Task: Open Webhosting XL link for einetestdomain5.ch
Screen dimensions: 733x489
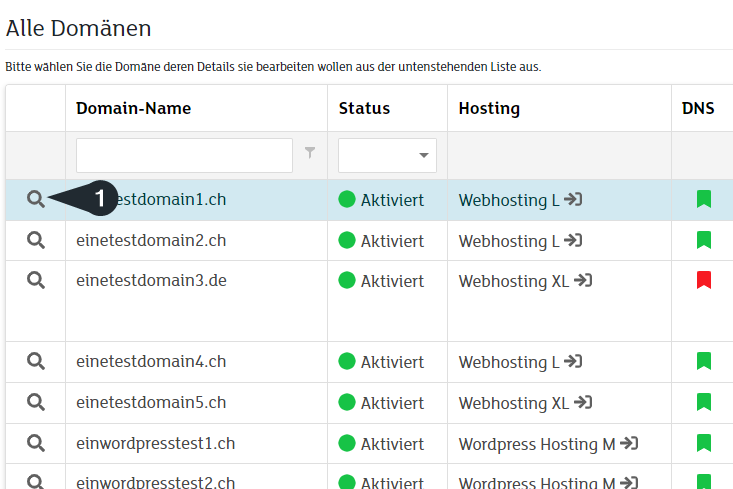Action: click(x=514, y=403)
